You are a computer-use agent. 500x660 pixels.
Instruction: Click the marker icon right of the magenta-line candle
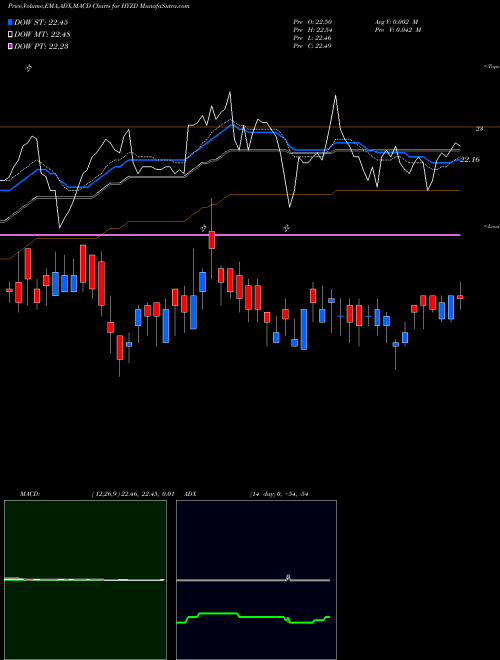pyautogui.click(x=287, y=228)
